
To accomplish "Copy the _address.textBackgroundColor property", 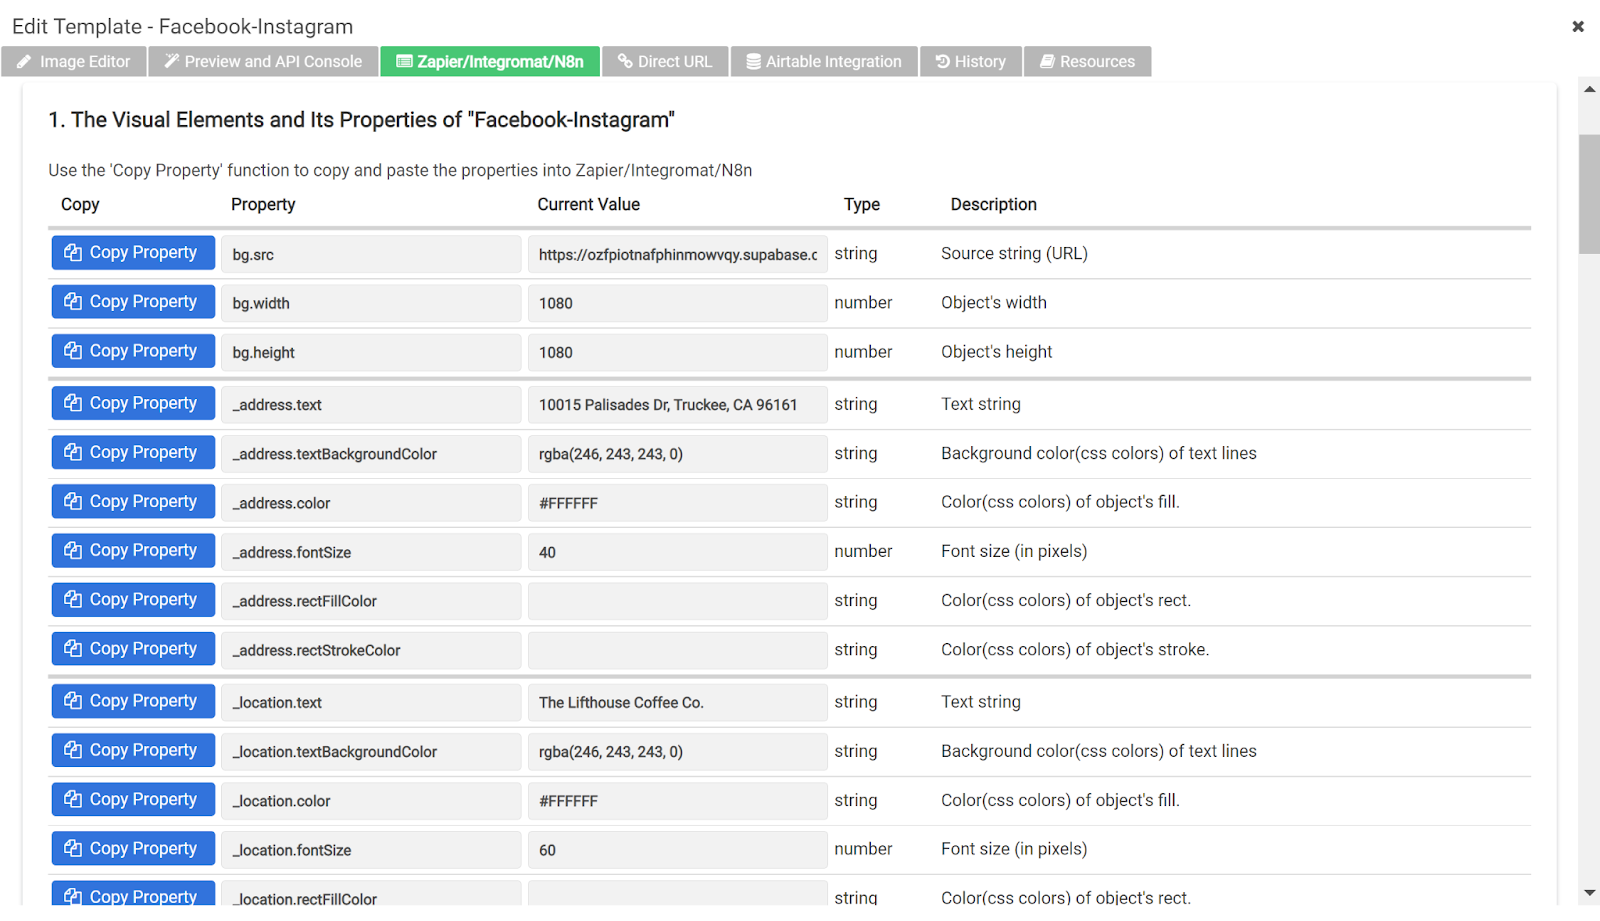I will tap(133, 453).
